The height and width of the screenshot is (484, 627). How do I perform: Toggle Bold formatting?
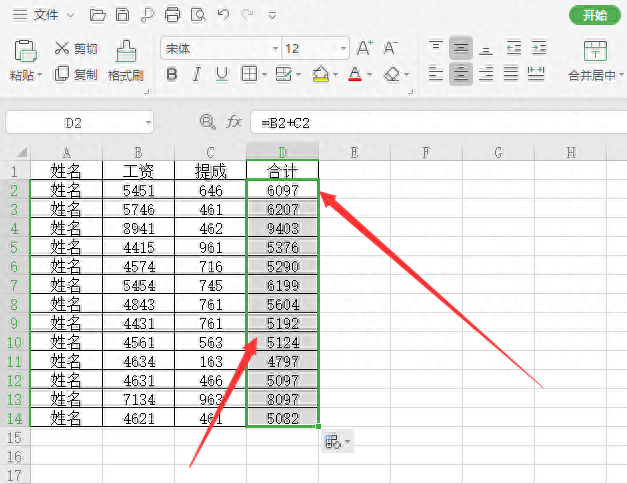[172, 74]
